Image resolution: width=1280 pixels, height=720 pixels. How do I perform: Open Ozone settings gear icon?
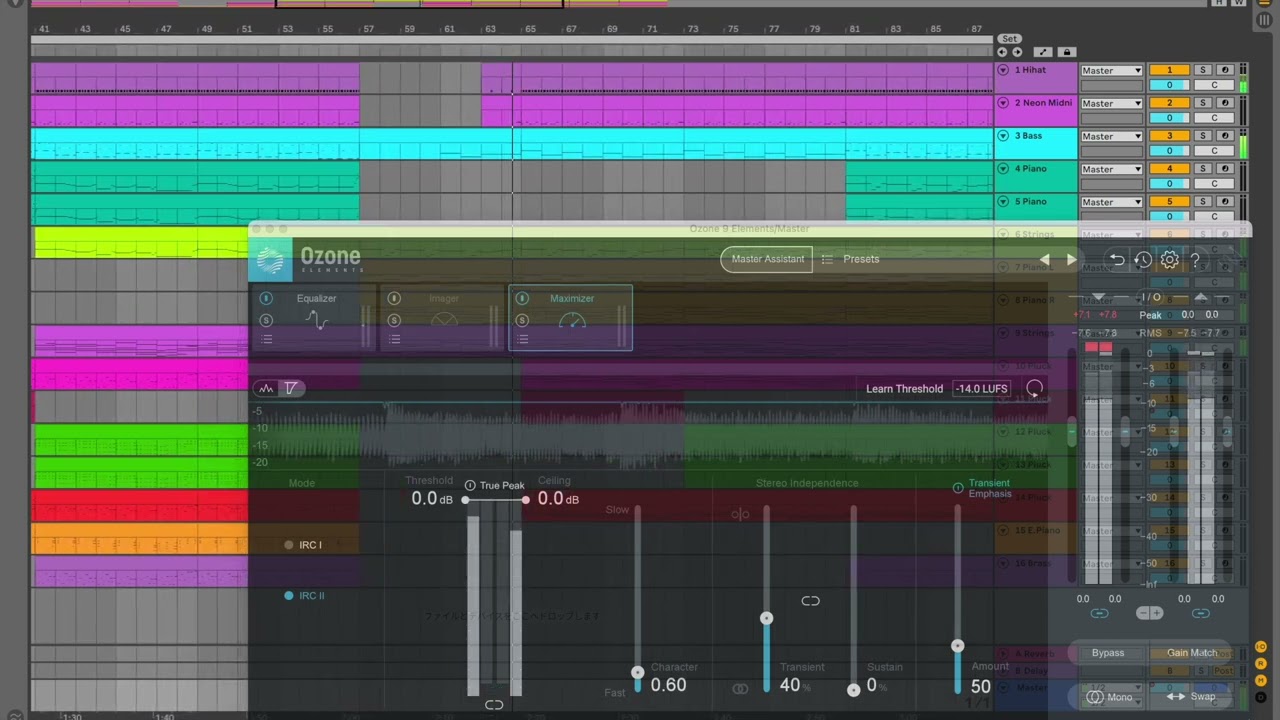(1169, 260)
